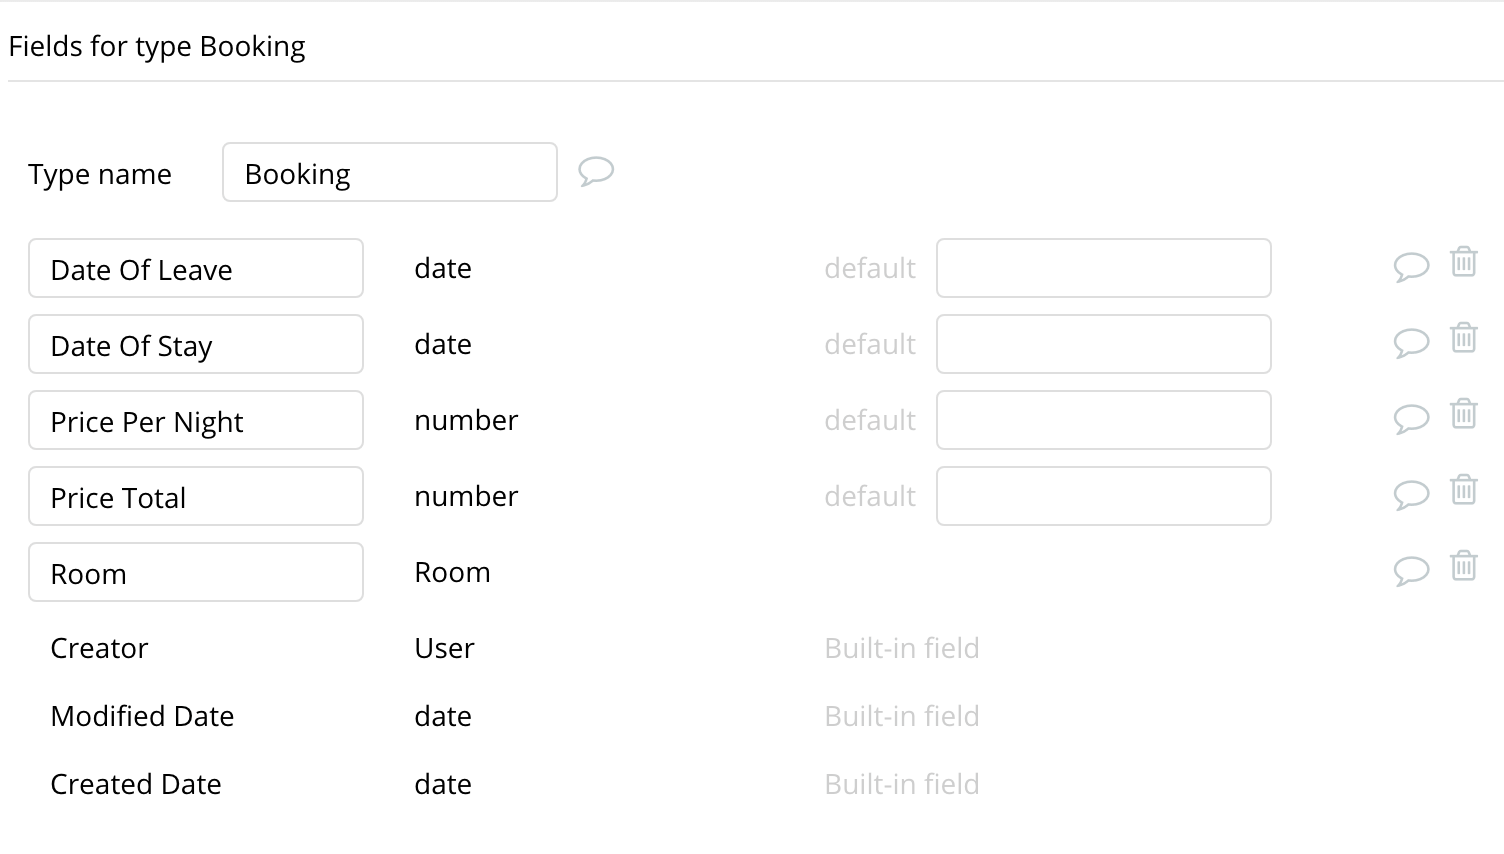Select the Price Per Night name field
Screen dimensions: 1504x854
[195, 420]
